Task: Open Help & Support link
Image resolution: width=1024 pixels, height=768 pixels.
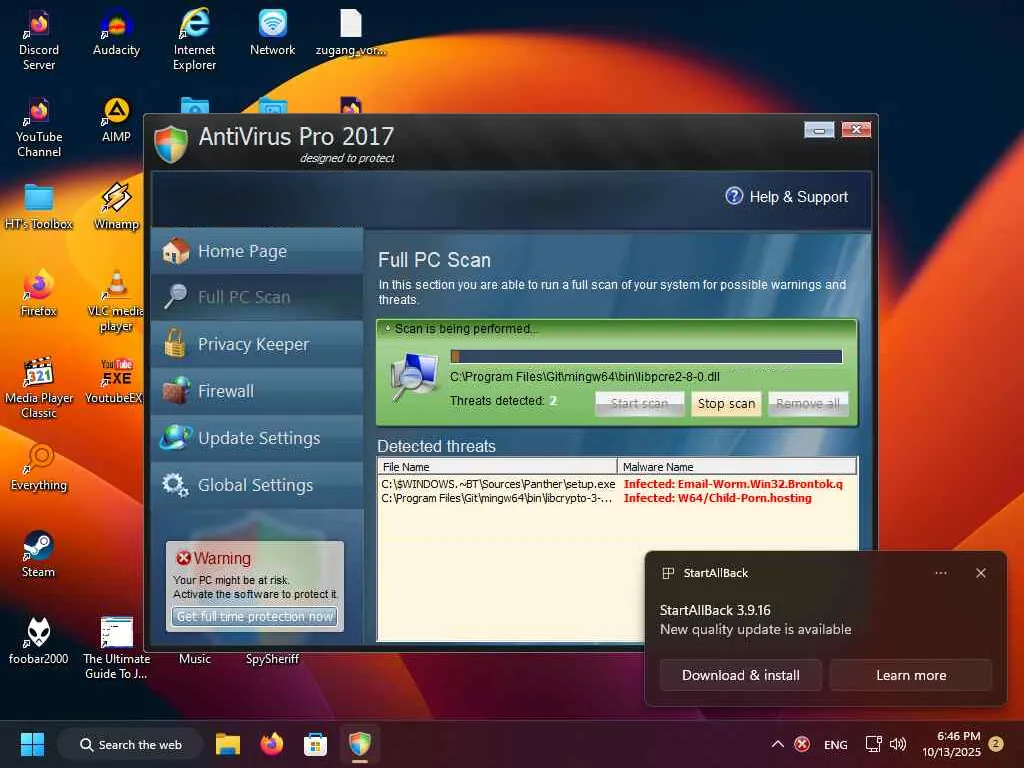Action: [786, 197]
